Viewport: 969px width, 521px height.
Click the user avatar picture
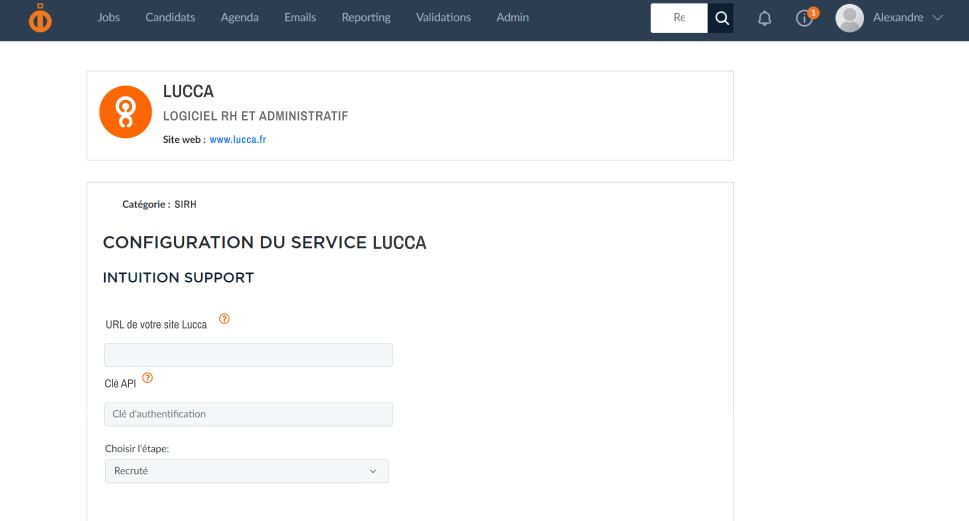click(x=850, y=18)
